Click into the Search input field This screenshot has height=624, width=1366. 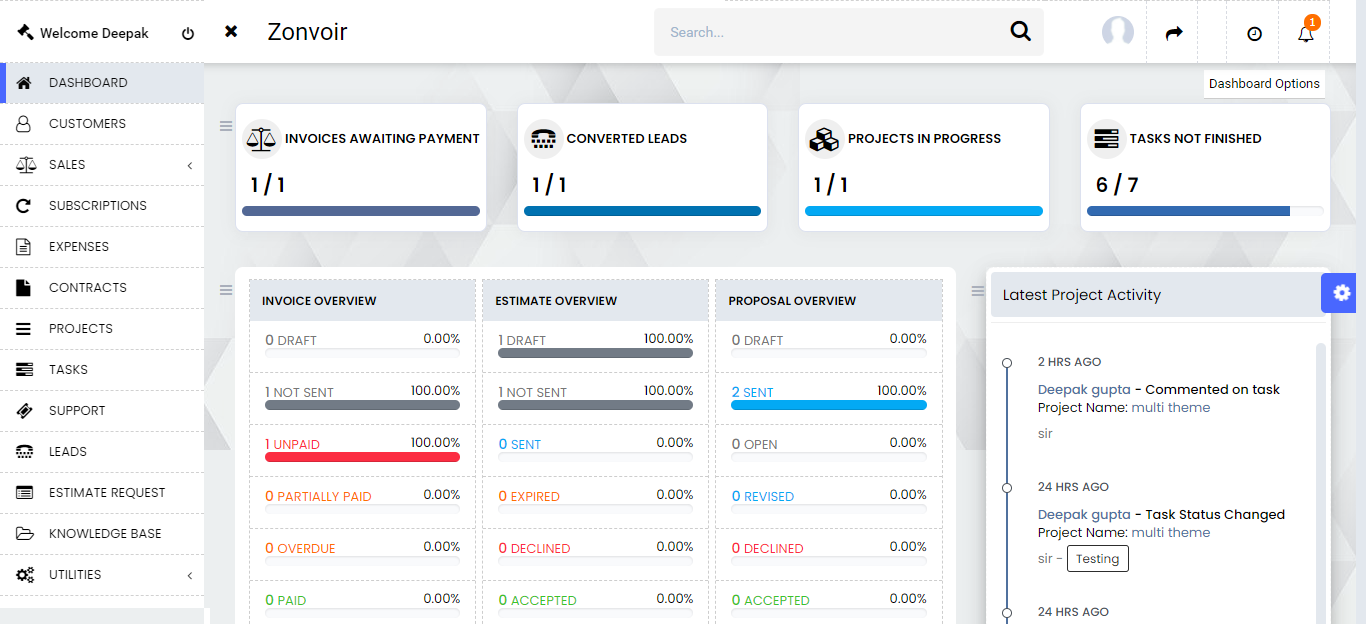point(830,32)
